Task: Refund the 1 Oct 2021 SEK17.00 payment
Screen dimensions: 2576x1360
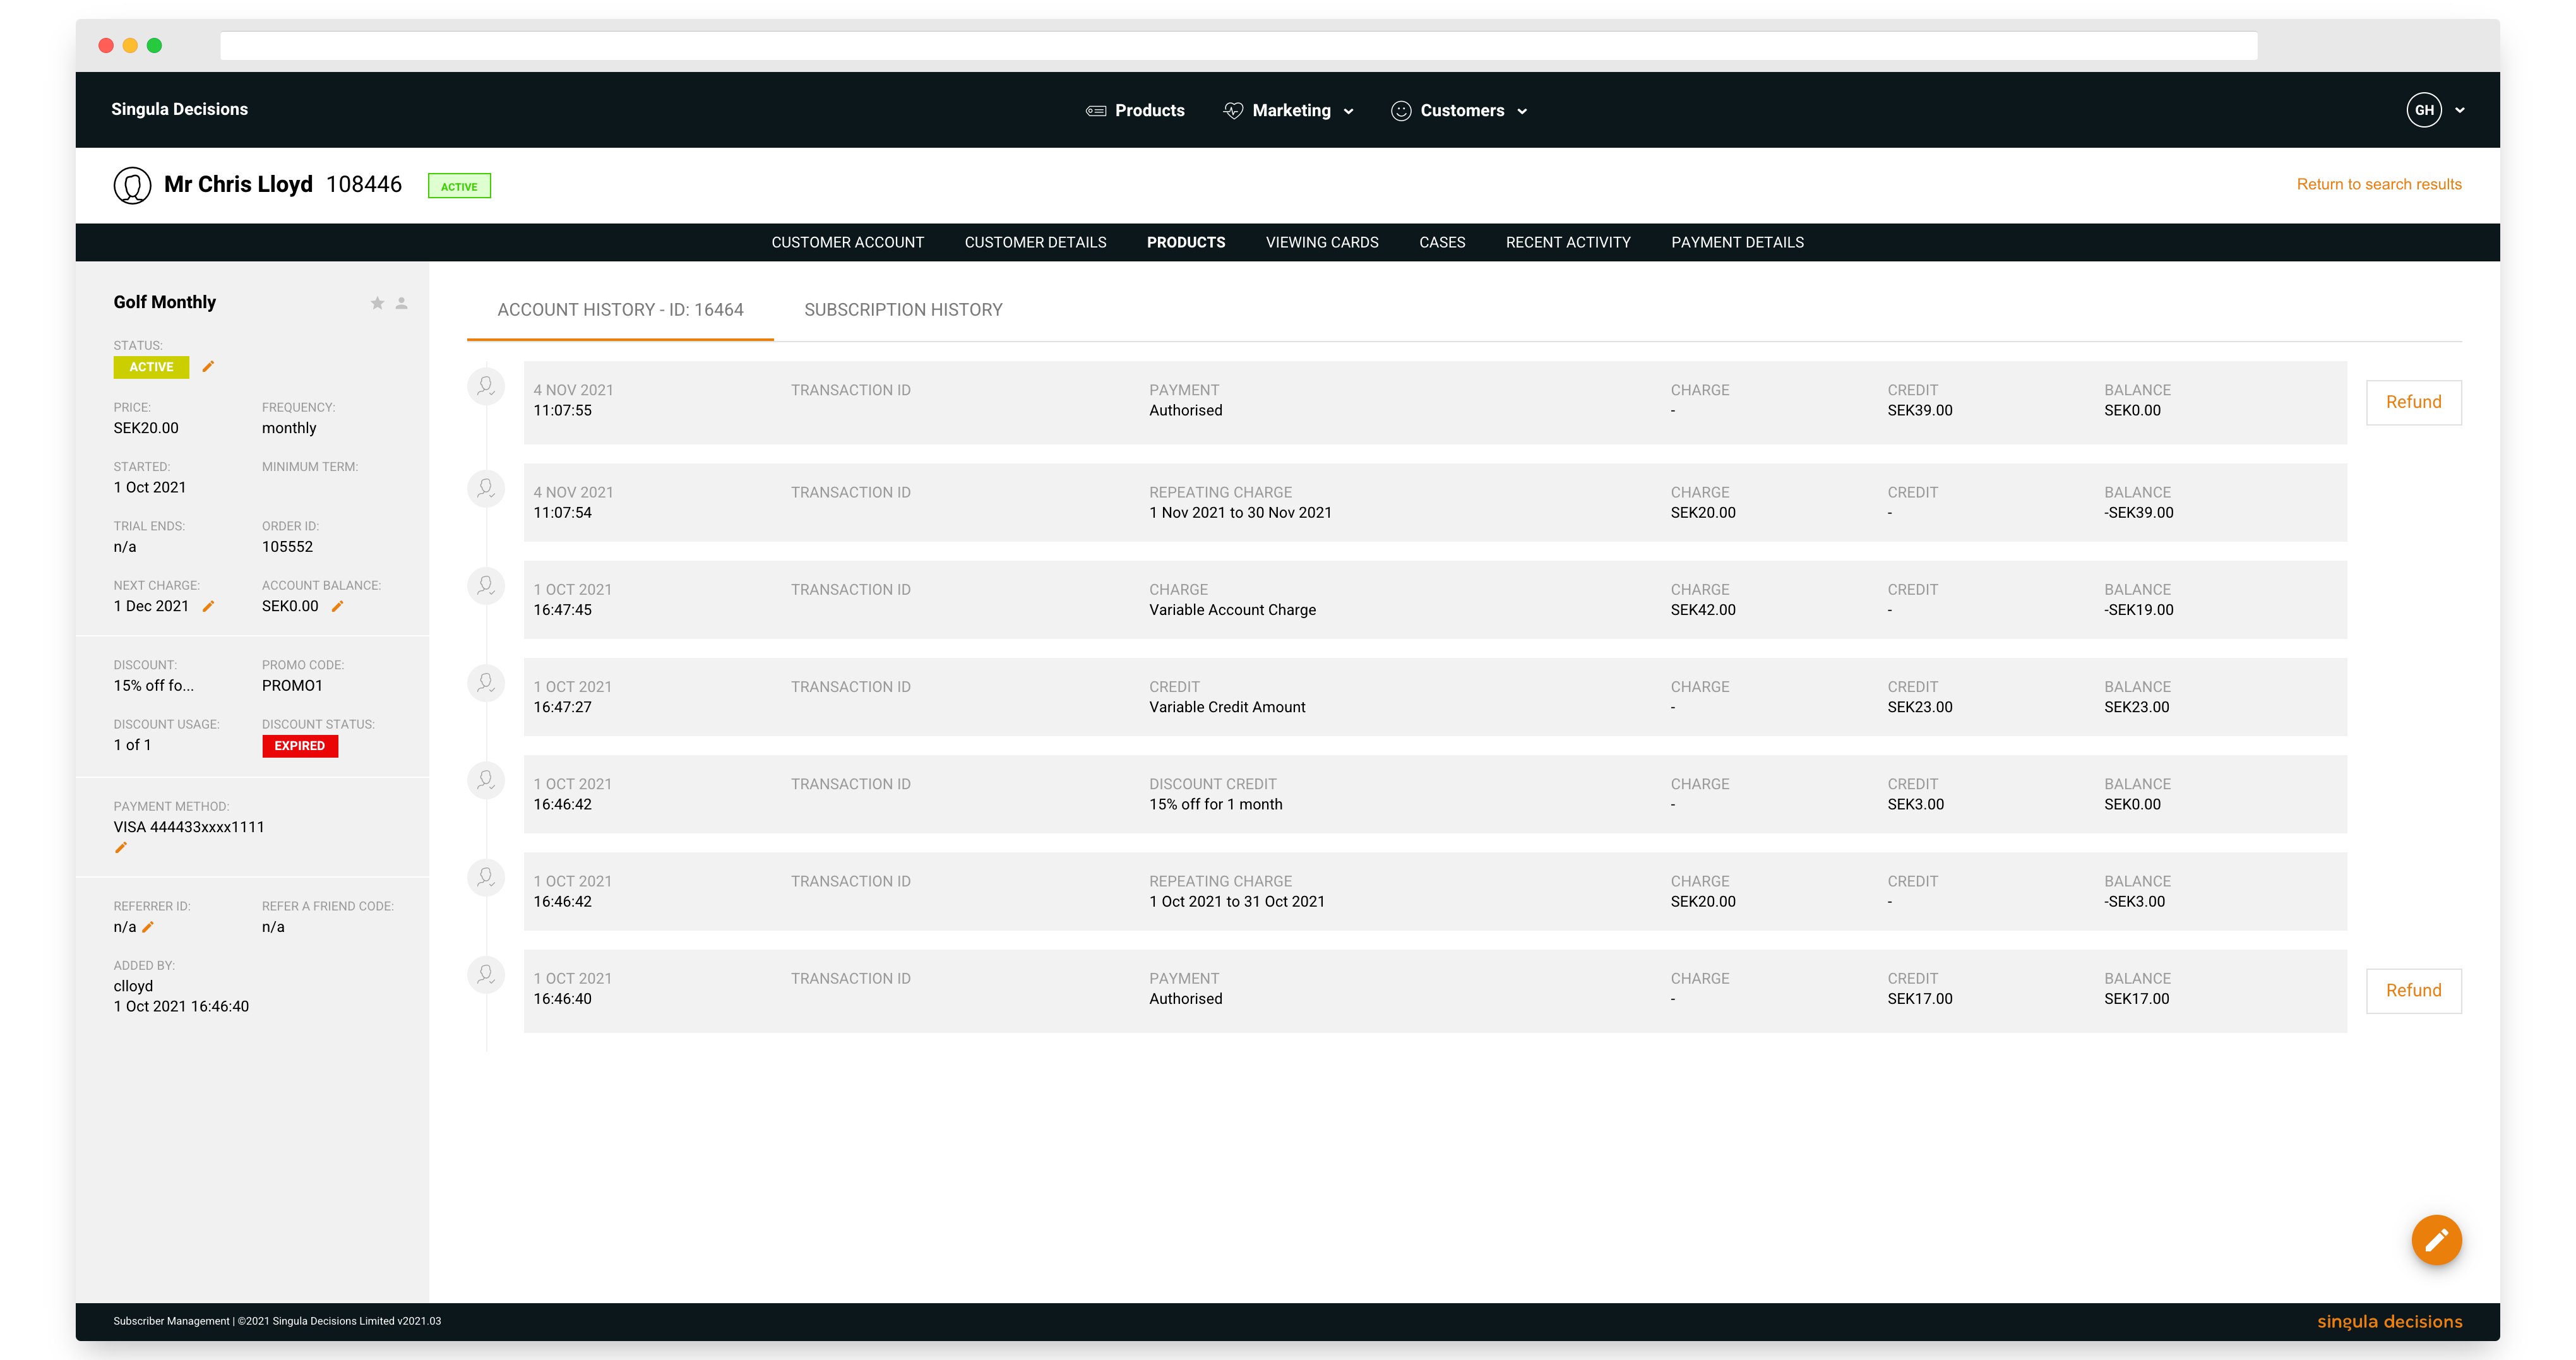Action: pyautogui.click(x=2413, y=990)
